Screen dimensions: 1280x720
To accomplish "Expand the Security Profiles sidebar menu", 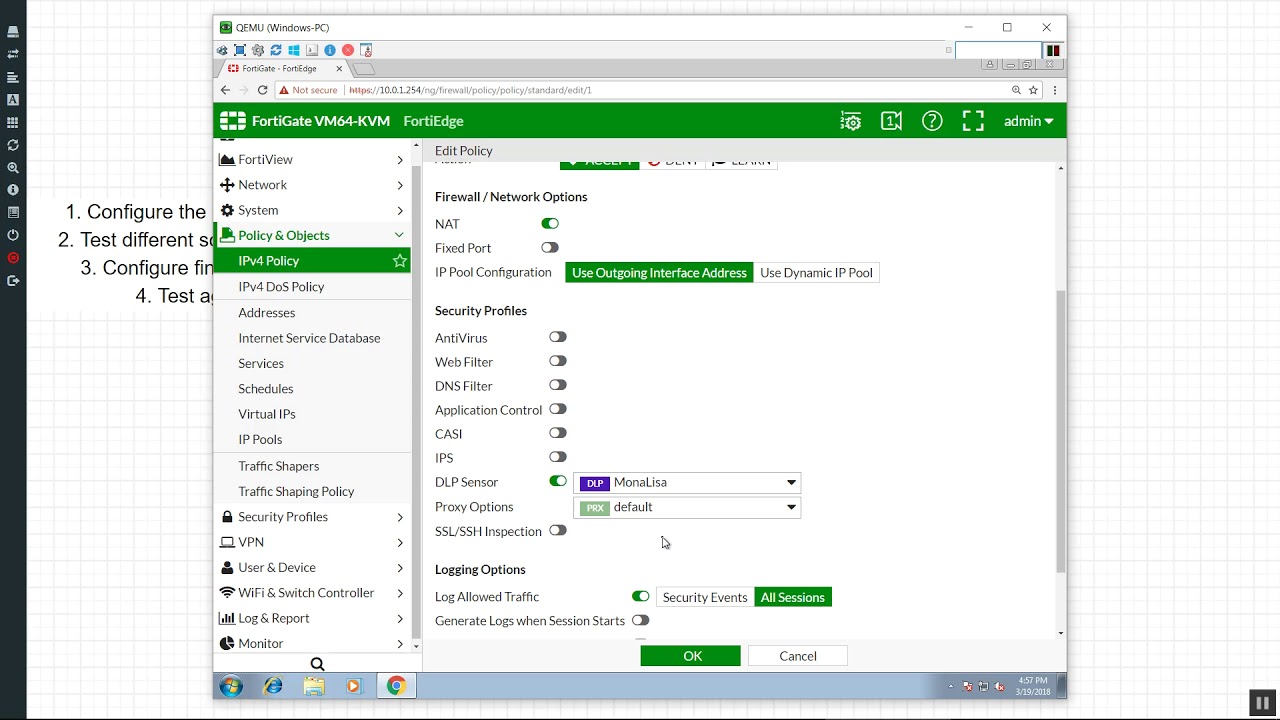I will click(x=314, y=517).
